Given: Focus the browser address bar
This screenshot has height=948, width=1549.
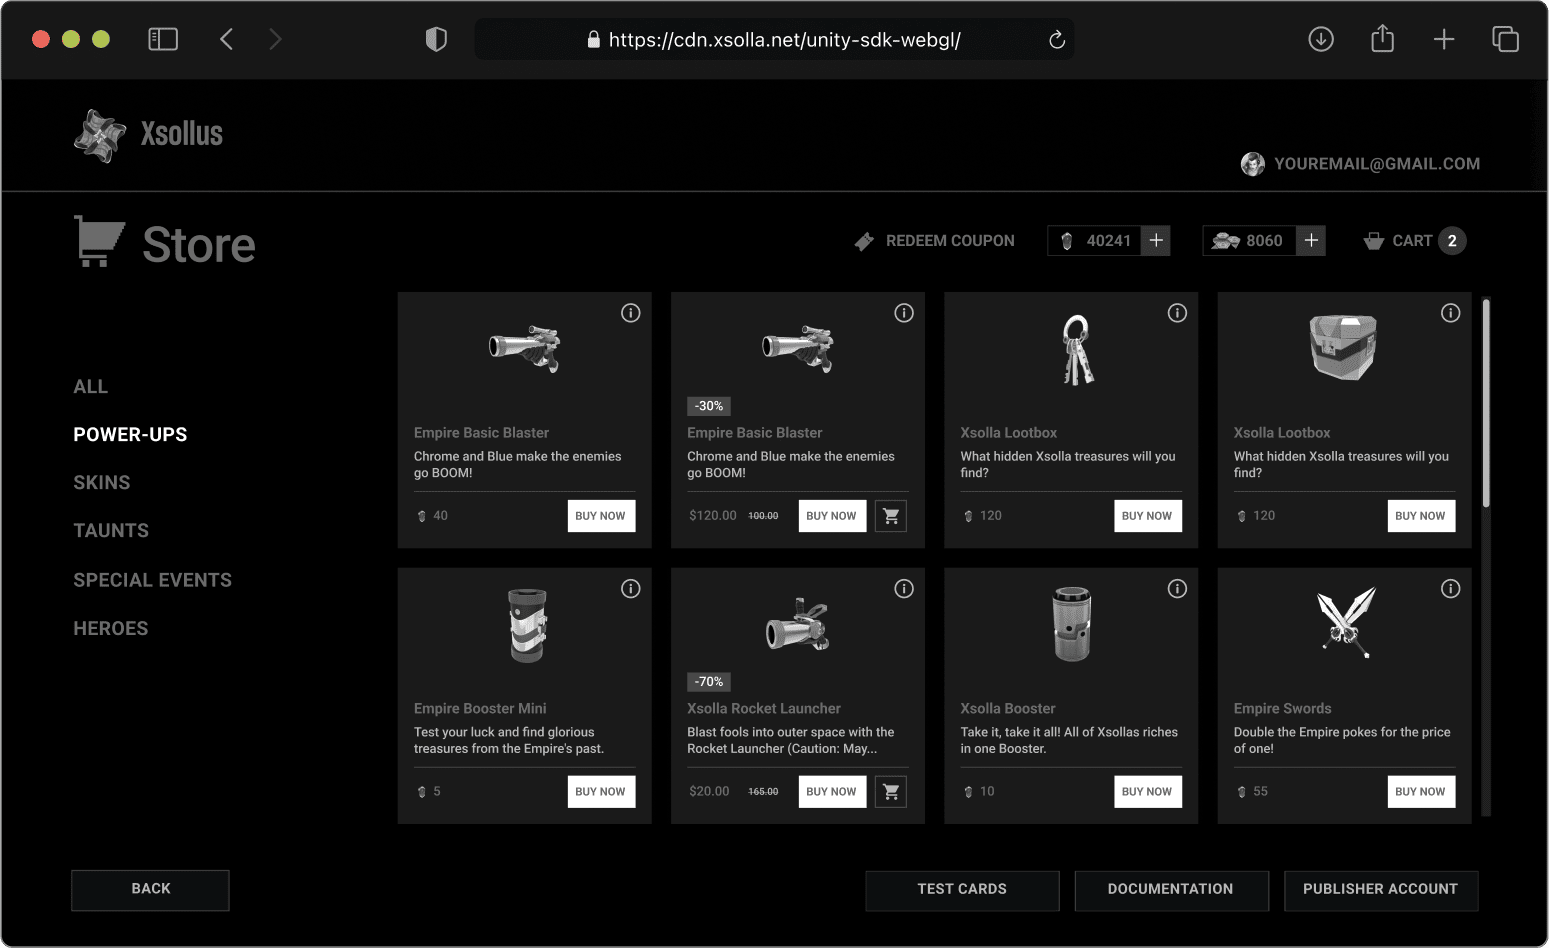Looking at the screenshot, I should 774,40.
